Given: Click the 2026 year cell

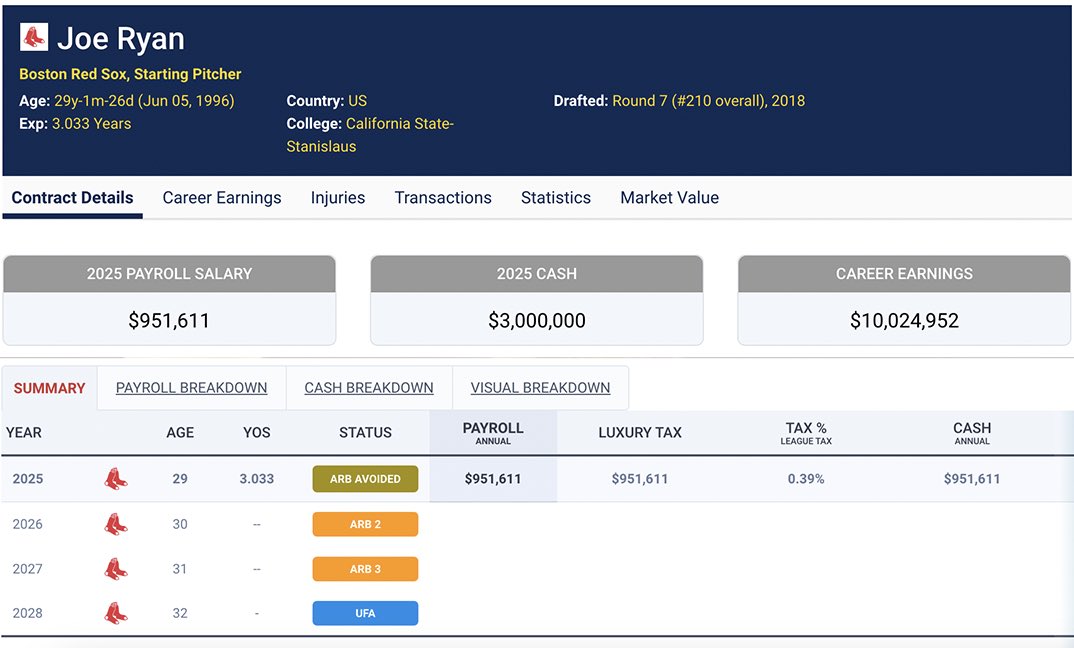Looking at the screenshot, I should [x=27, y=524].
